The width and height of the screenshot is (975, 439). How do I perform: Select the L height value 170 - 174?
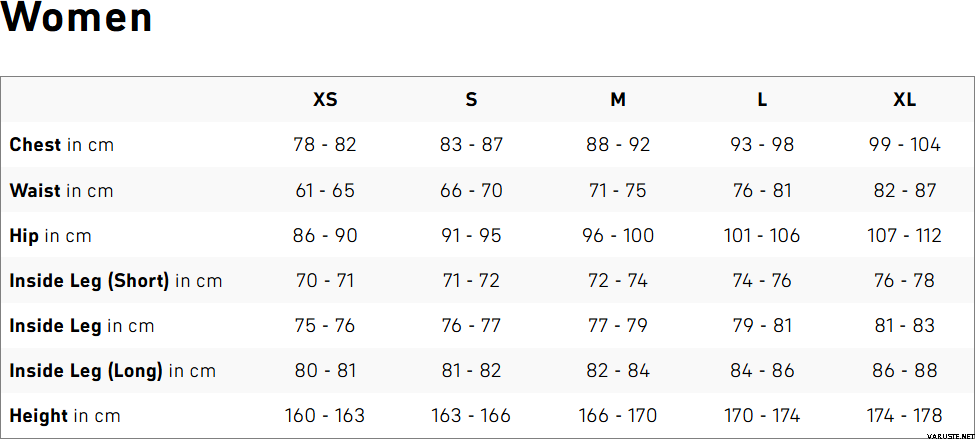pyautogui.click(x=762, y=416)
